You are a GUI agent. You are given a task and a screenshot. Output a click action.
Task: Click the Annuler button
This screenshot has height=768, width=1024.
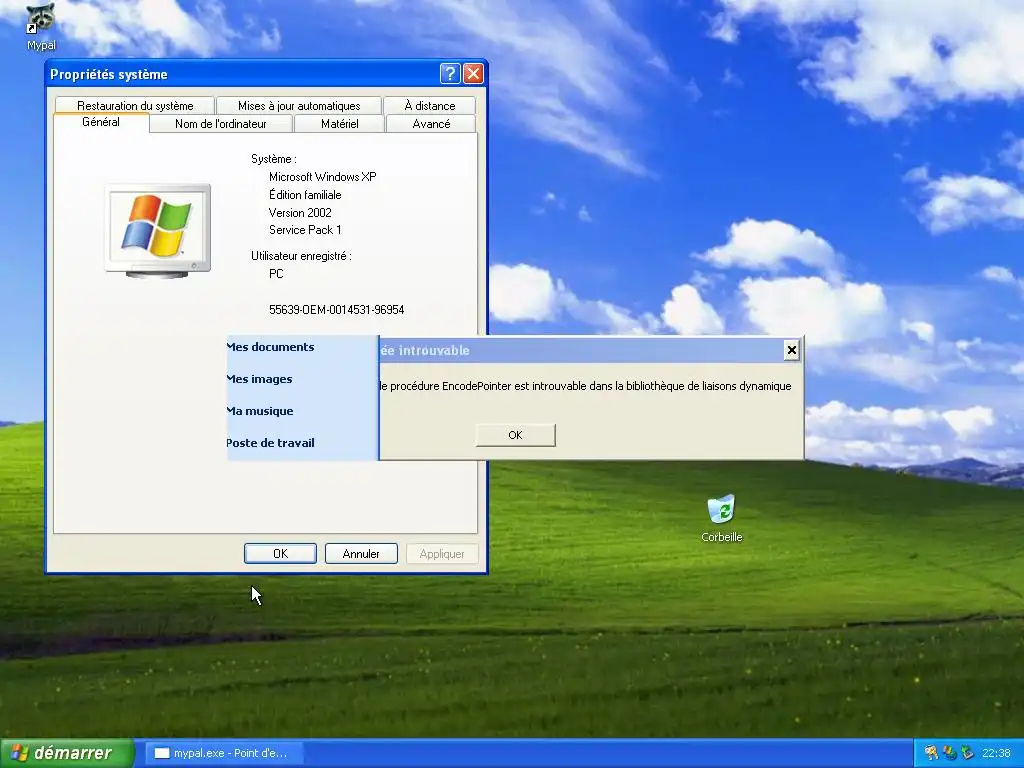[361, 554]
